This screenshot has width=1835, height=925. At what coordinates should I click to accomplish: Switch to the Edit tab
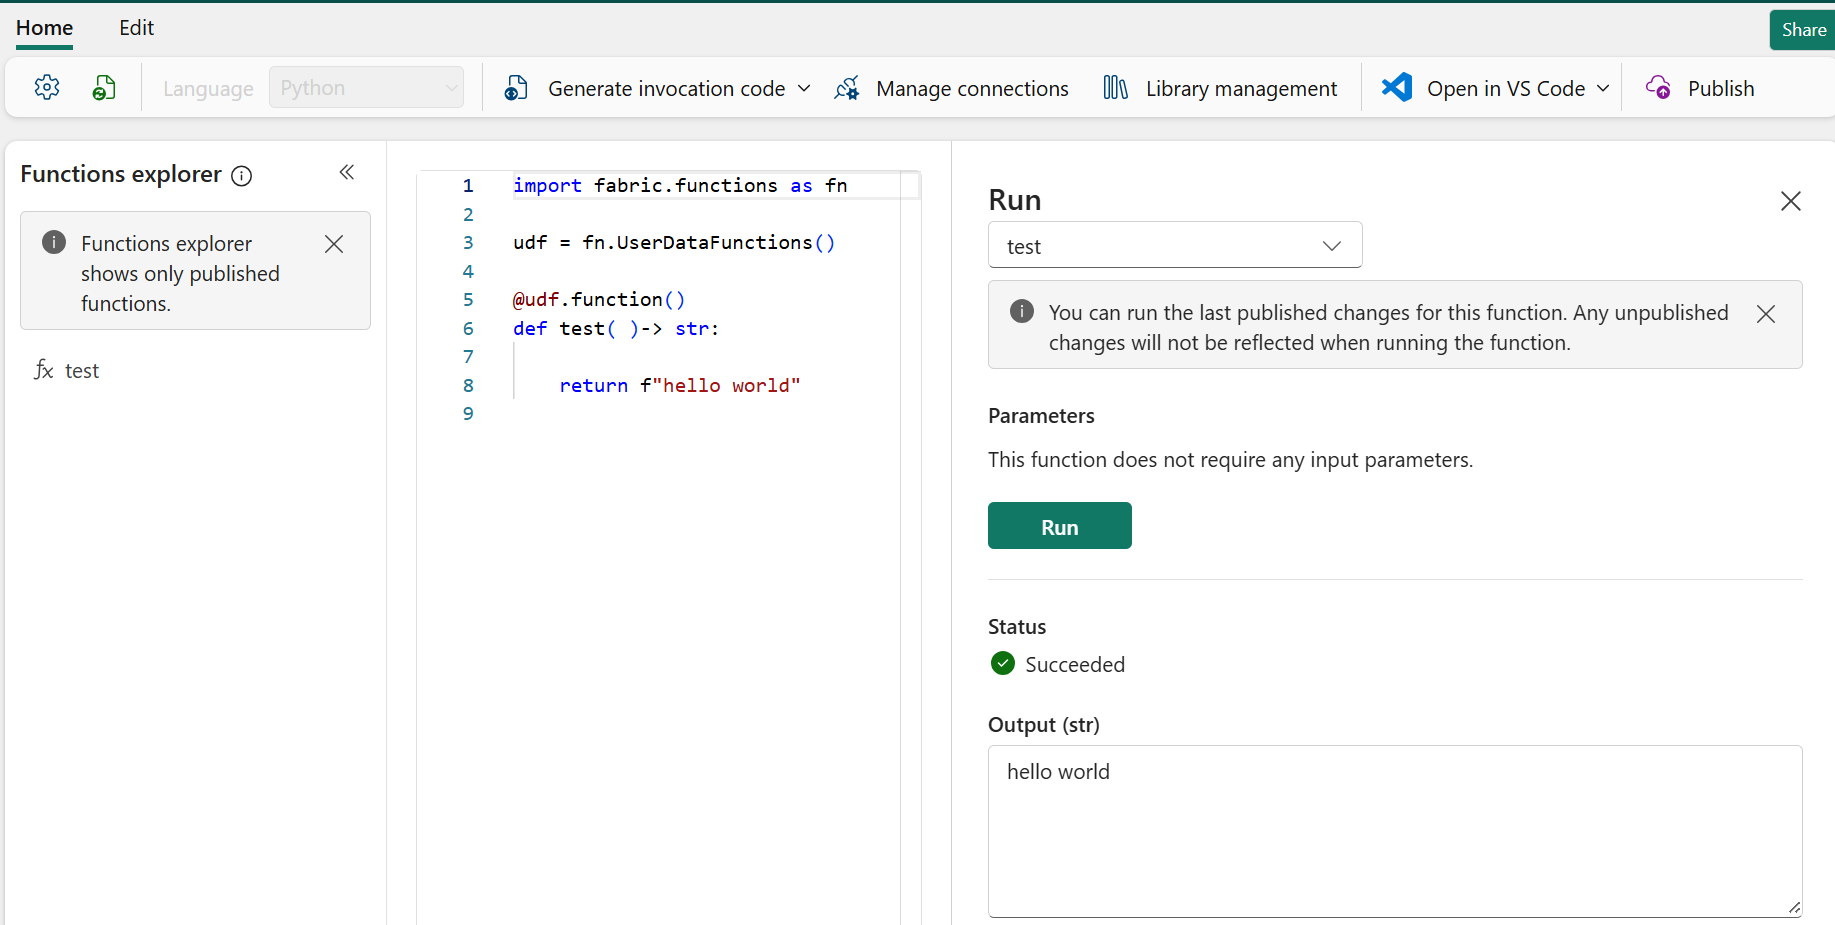coord(136,28)
